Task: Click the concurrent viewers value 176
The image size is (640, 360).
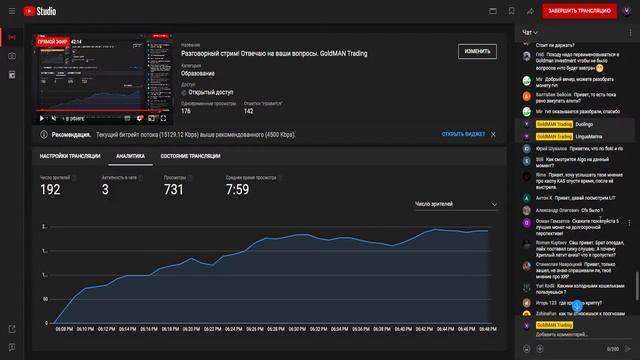Action: 186,111
